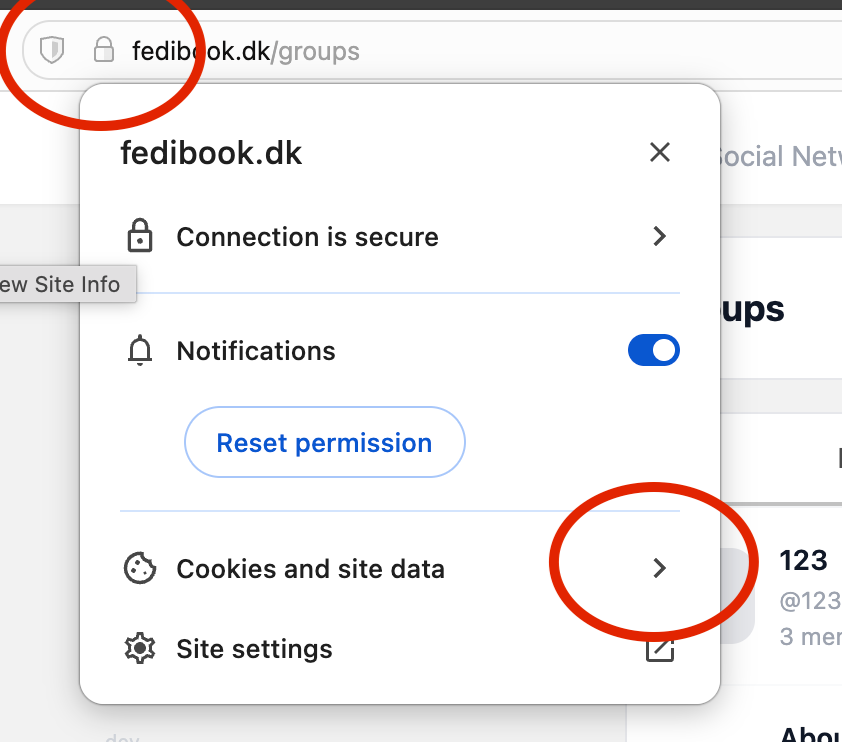Open the Site settings entry

click(254, 648)
